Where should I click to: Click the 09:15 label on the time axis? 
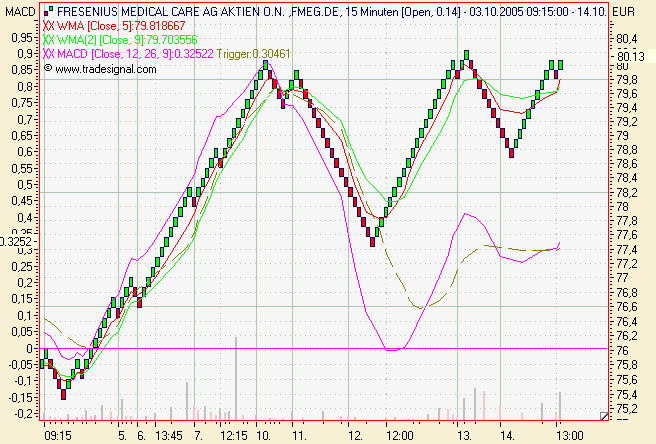58,436
